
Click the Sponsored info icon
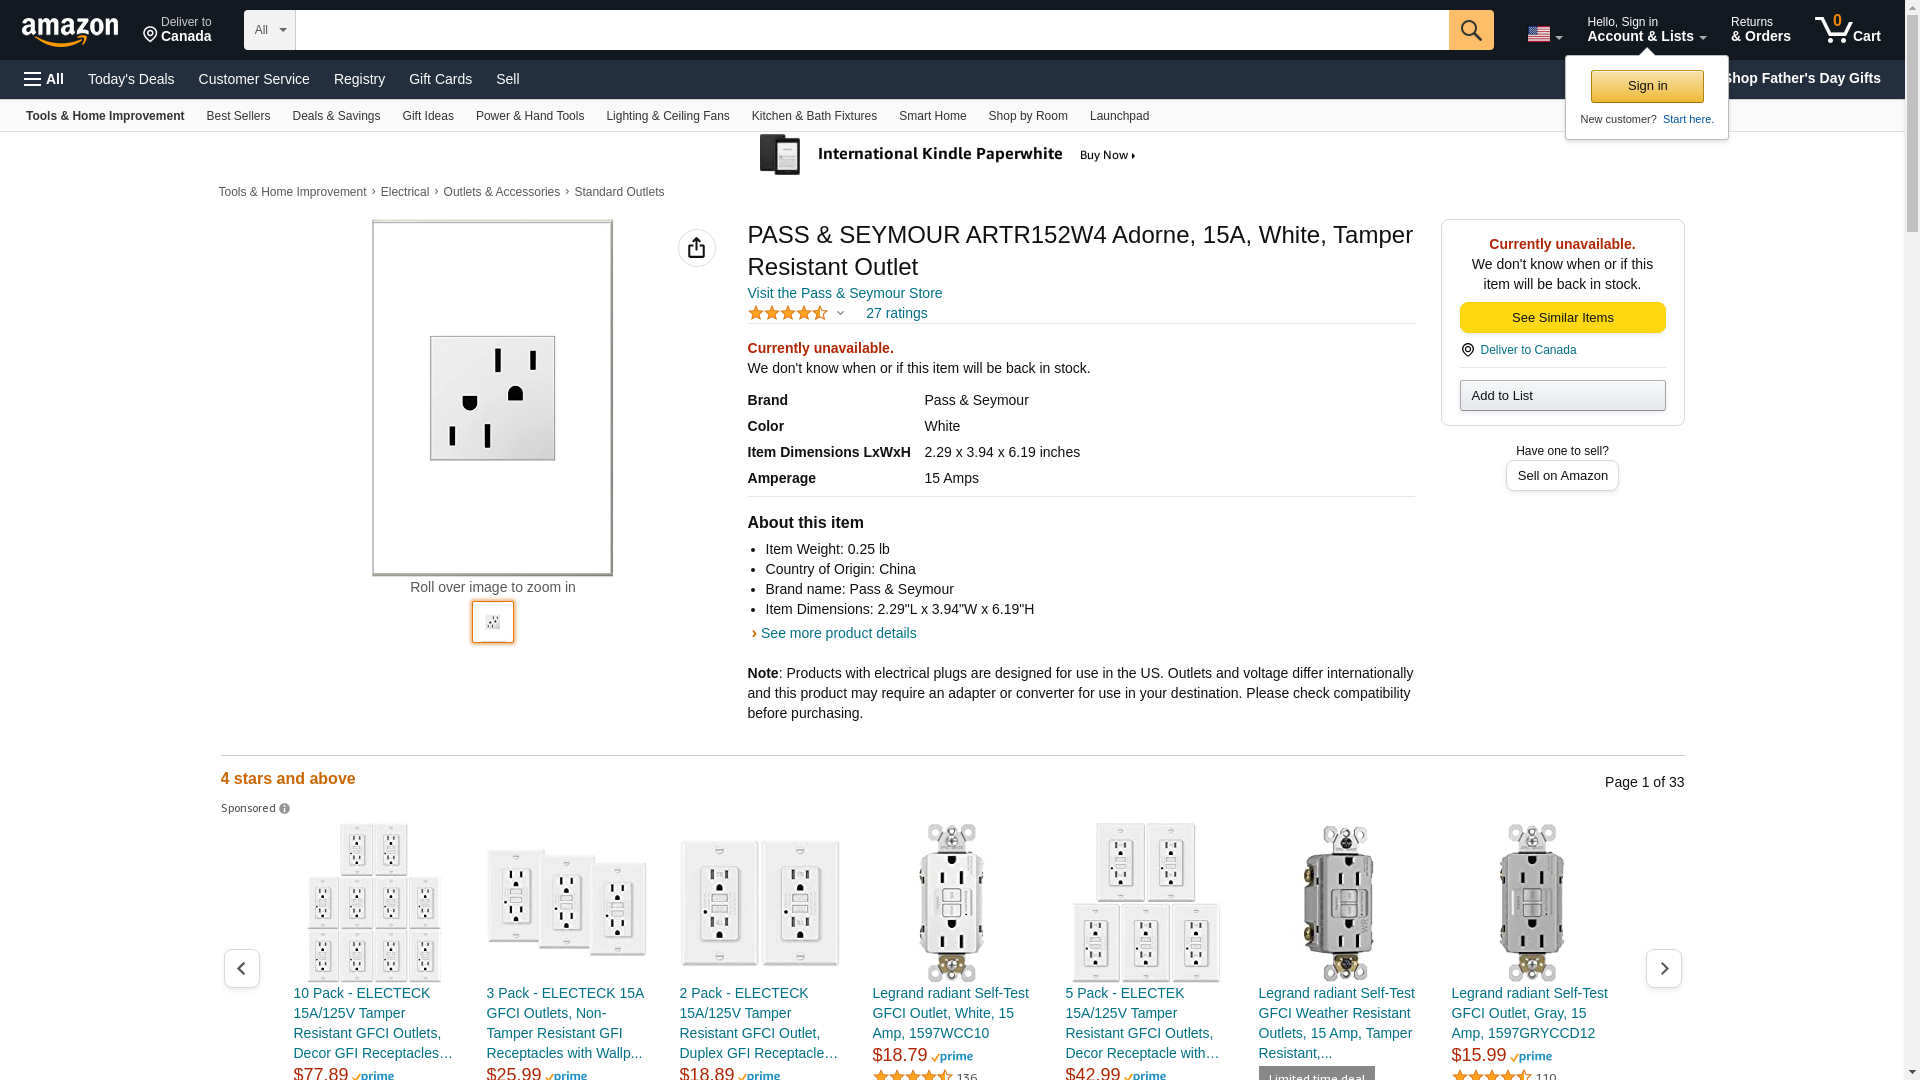pyautogui.click(x=285, y=809)
